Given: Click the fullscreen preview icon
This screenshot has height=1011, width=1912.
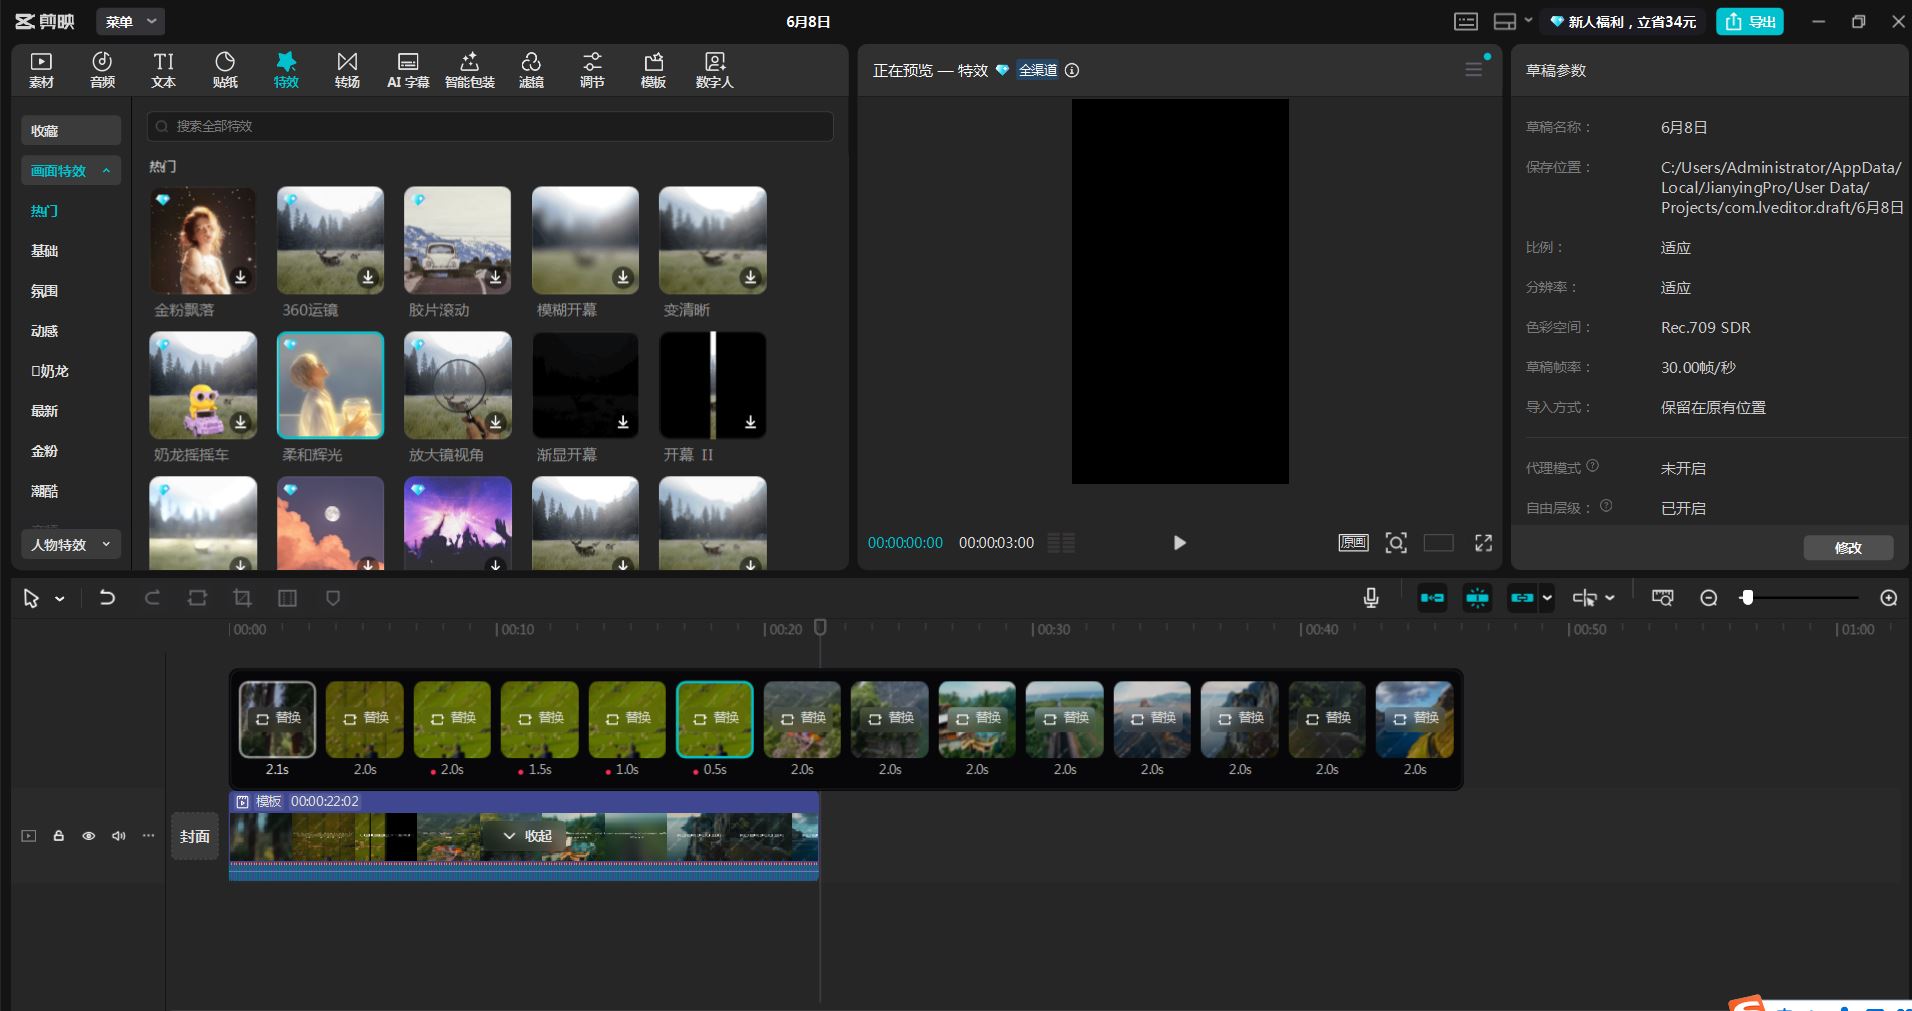Looking at the screenshot, I should point(1483,543).
